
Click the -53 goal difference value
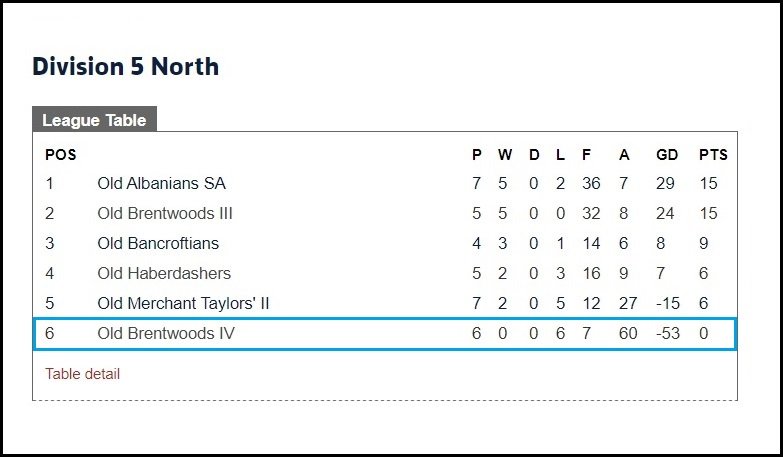point(668,333)
